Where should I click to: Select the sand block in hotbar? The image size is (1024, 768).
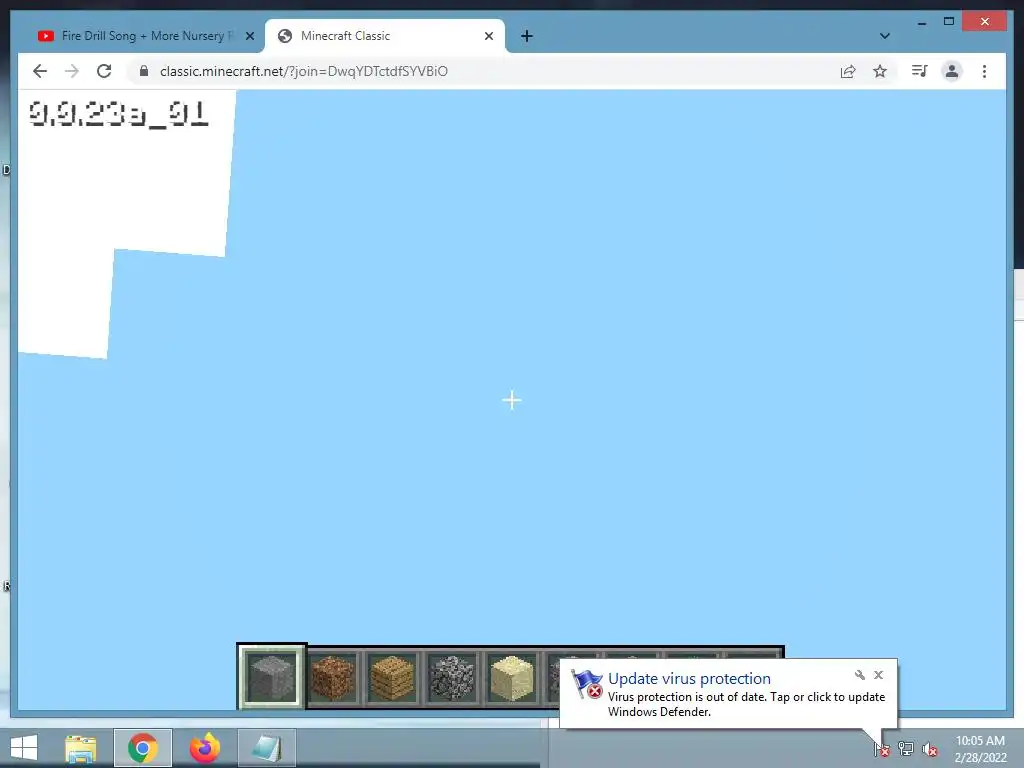pos(511,679)
